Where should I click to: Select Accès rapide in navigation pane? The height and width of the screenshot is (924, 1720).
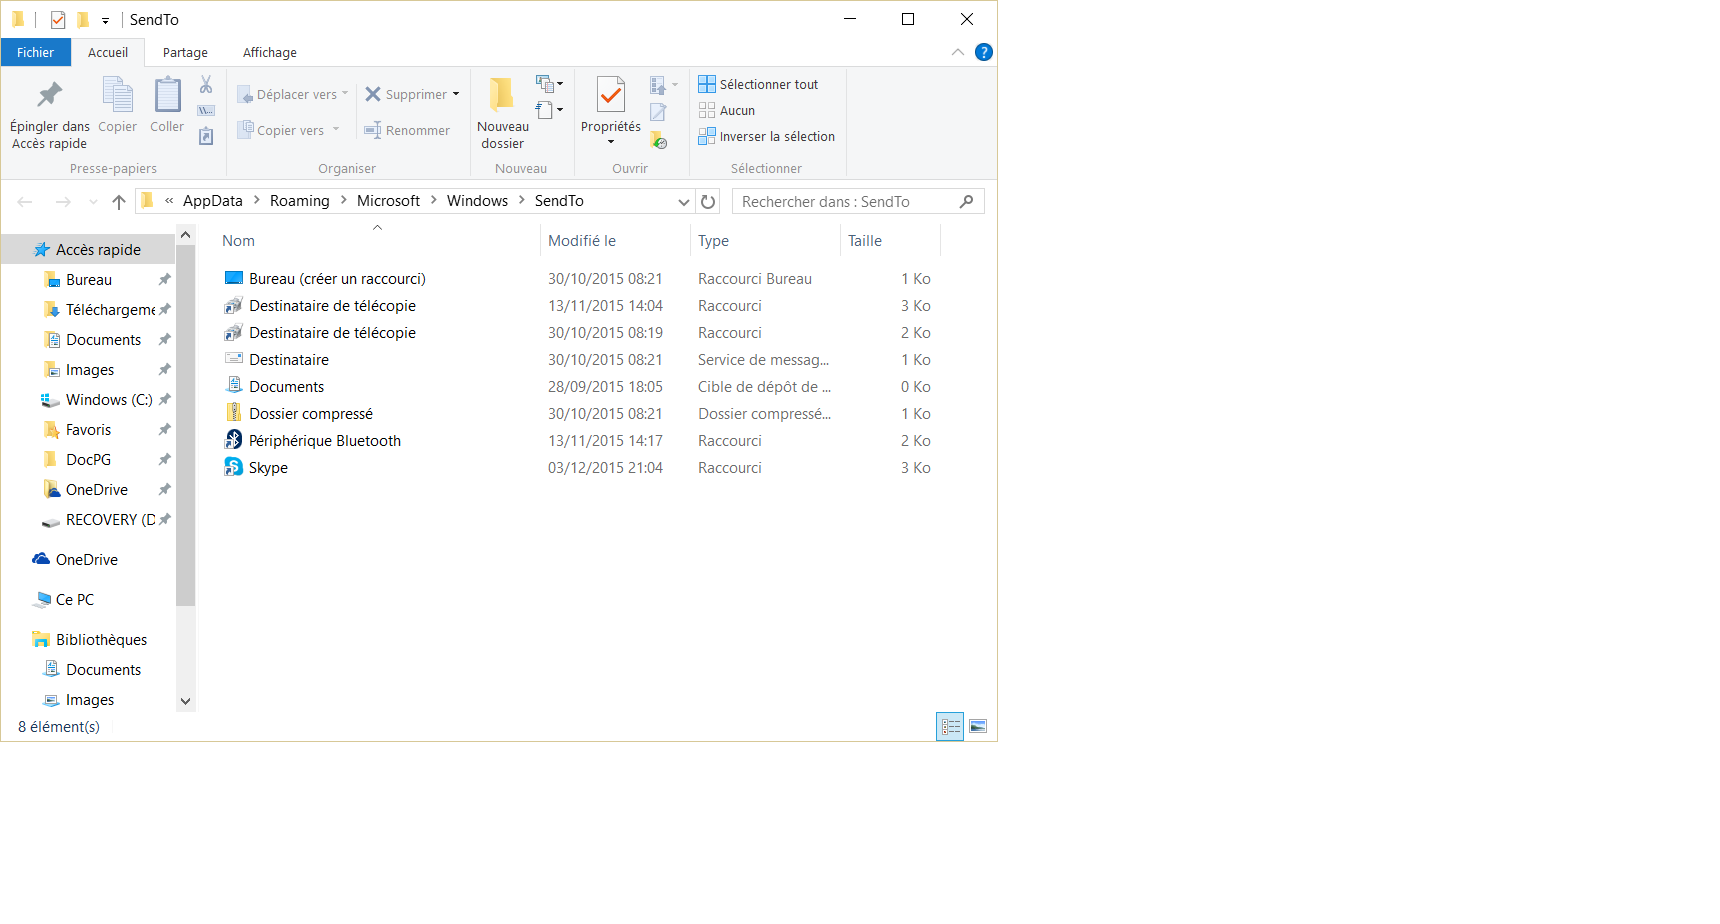(x=88, y=250)
